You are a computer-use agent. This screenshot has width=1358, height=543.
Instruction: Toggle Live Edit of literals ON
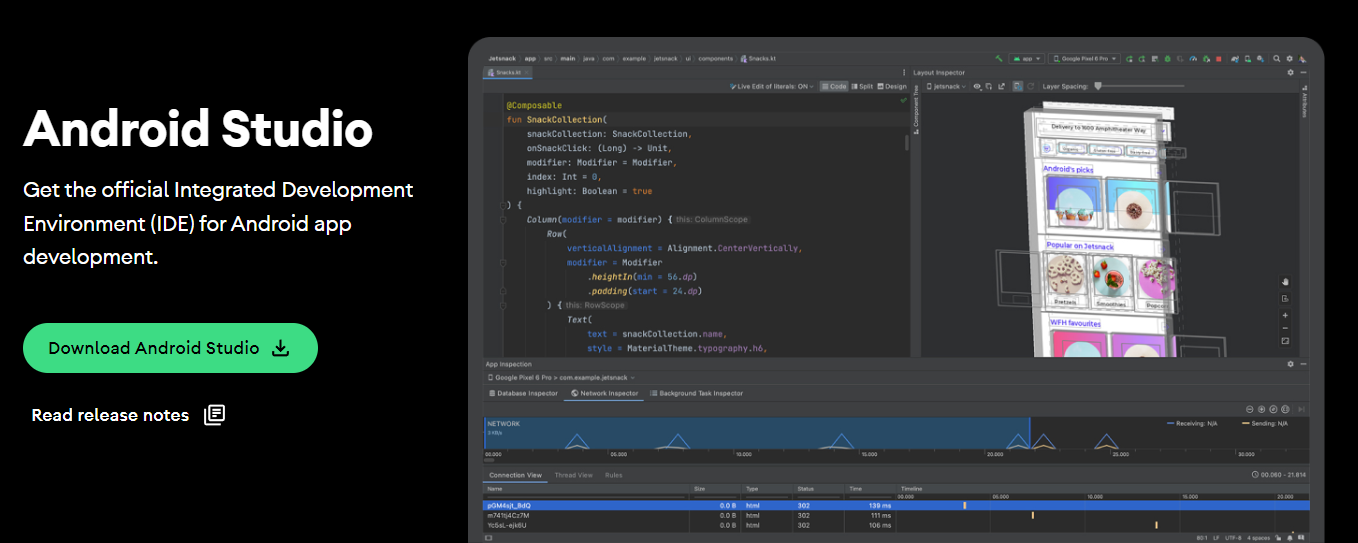[772, 86]
